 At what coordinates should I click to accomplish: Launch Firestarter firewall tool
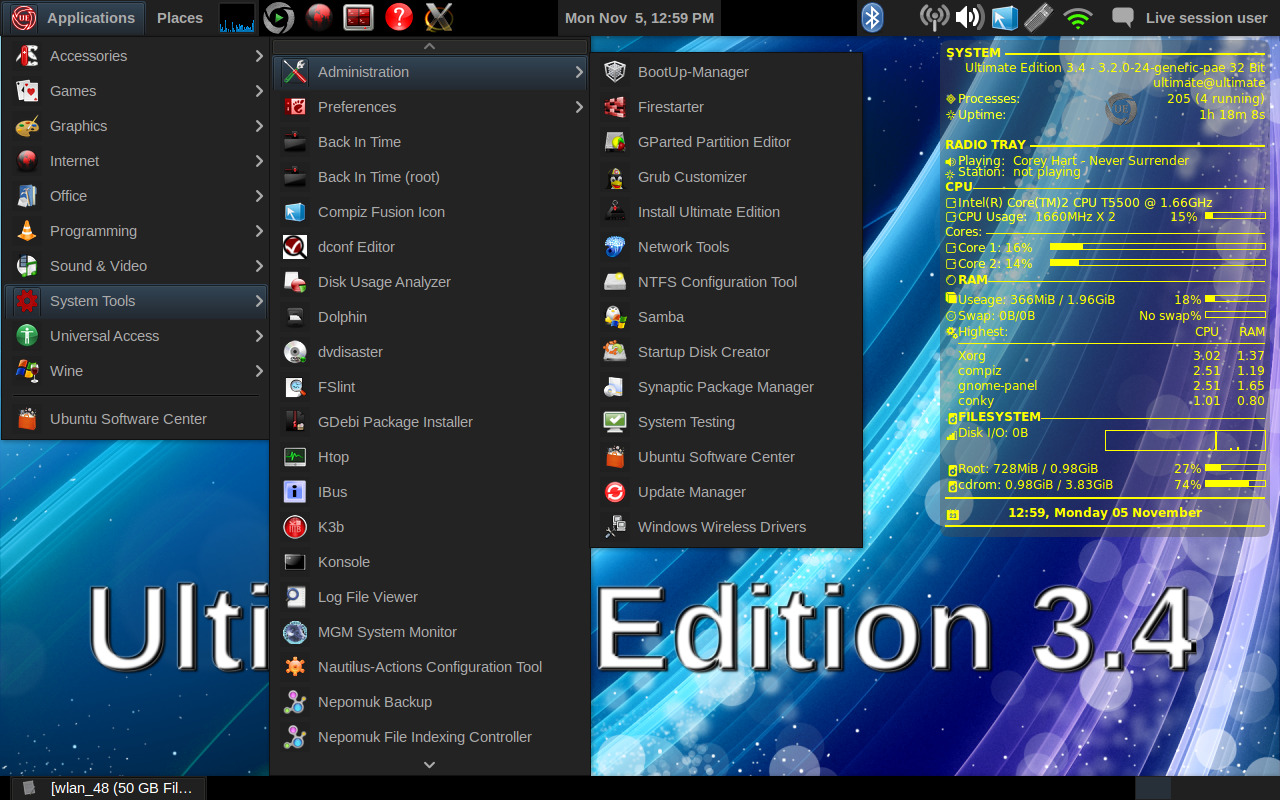pos(727,107)
